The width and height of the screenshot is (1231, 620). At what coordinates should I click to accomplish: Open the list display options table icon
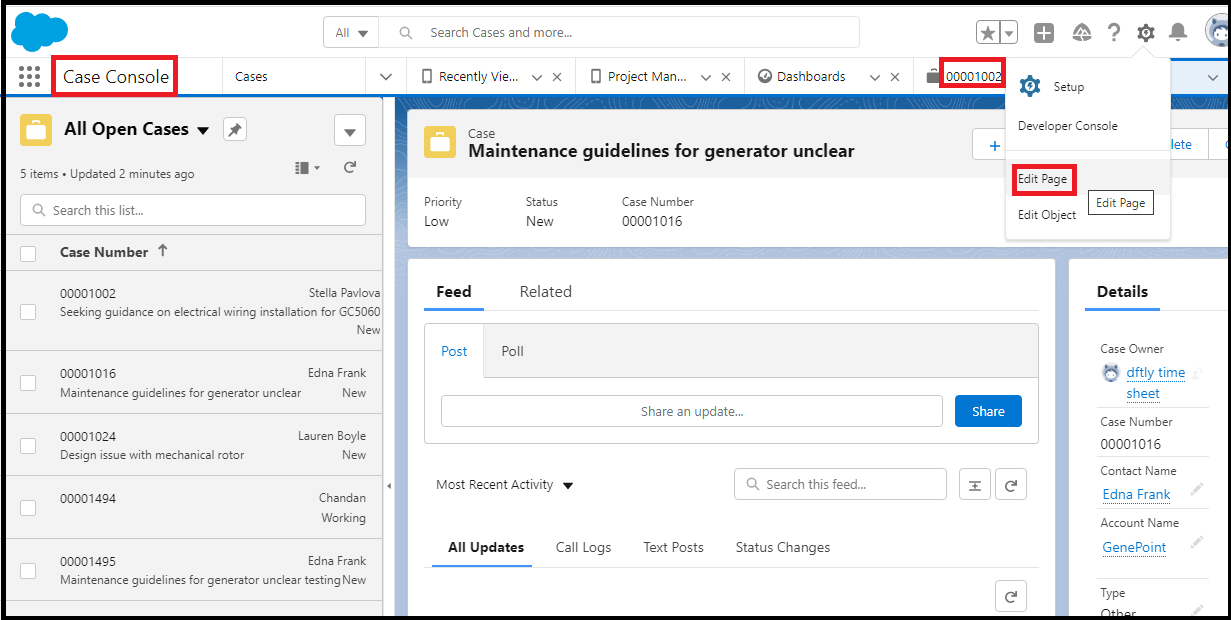tap(307, 168)
